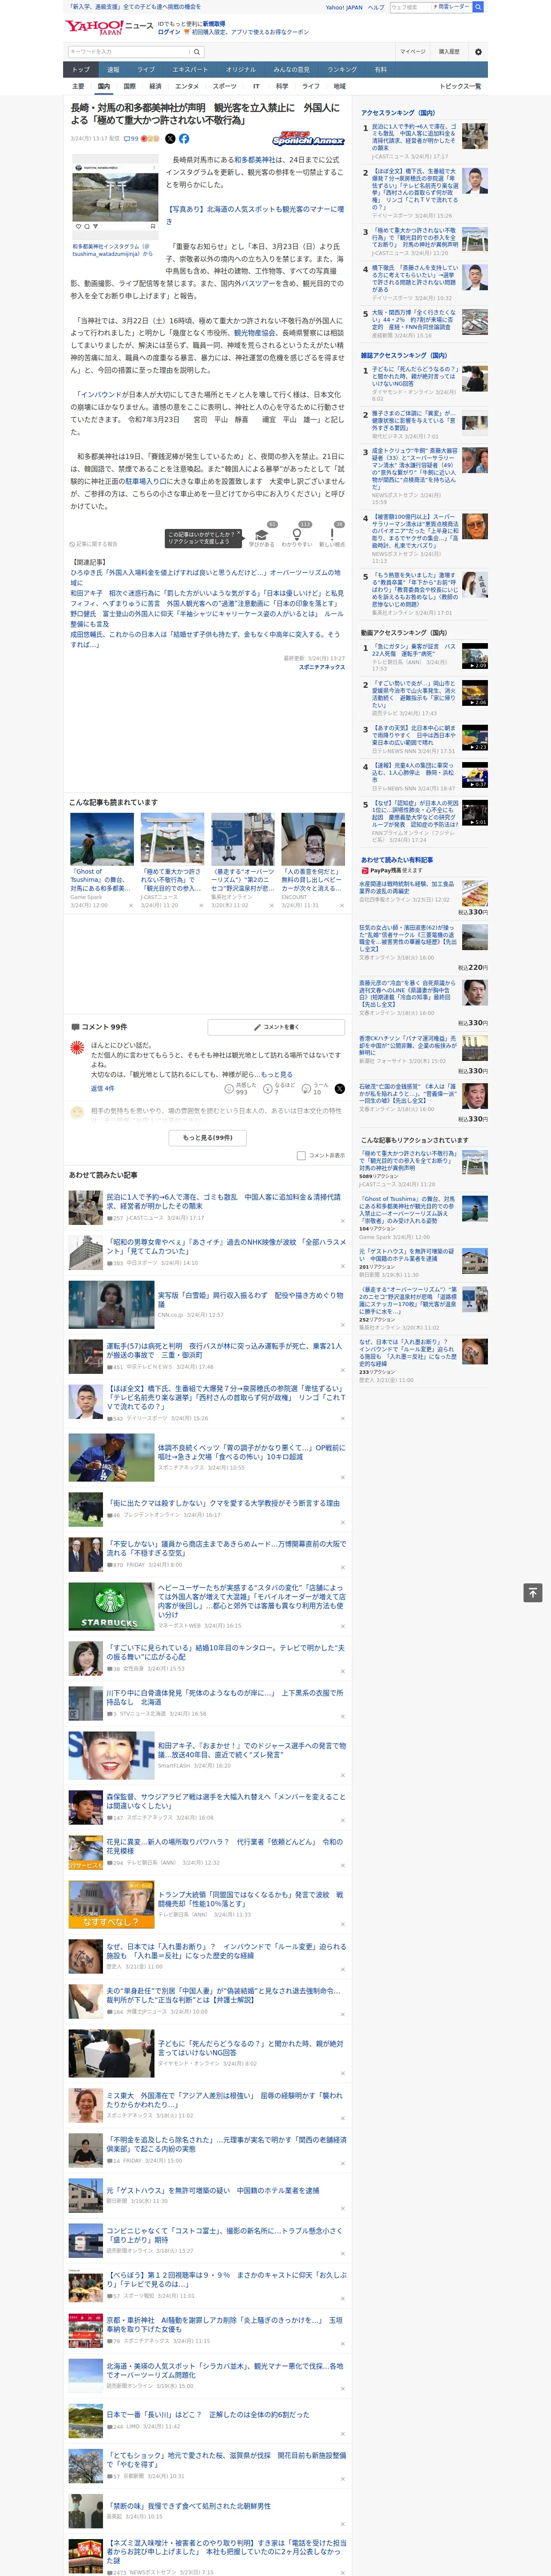Open the 科学 category
The height and width of the screenshot is (2576, 551).
coord(282,86)
